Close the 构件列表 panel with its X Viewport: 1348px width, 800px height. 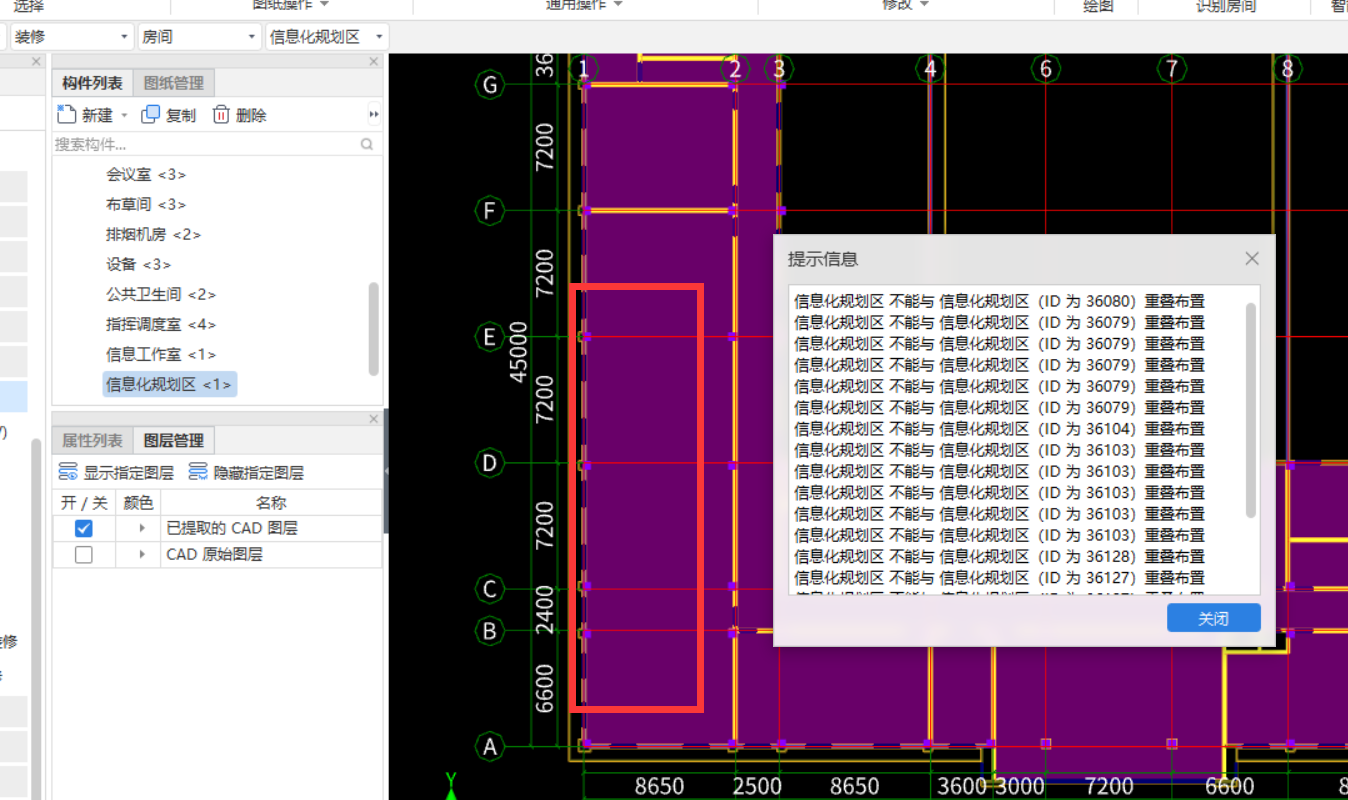tap(374, 62)
